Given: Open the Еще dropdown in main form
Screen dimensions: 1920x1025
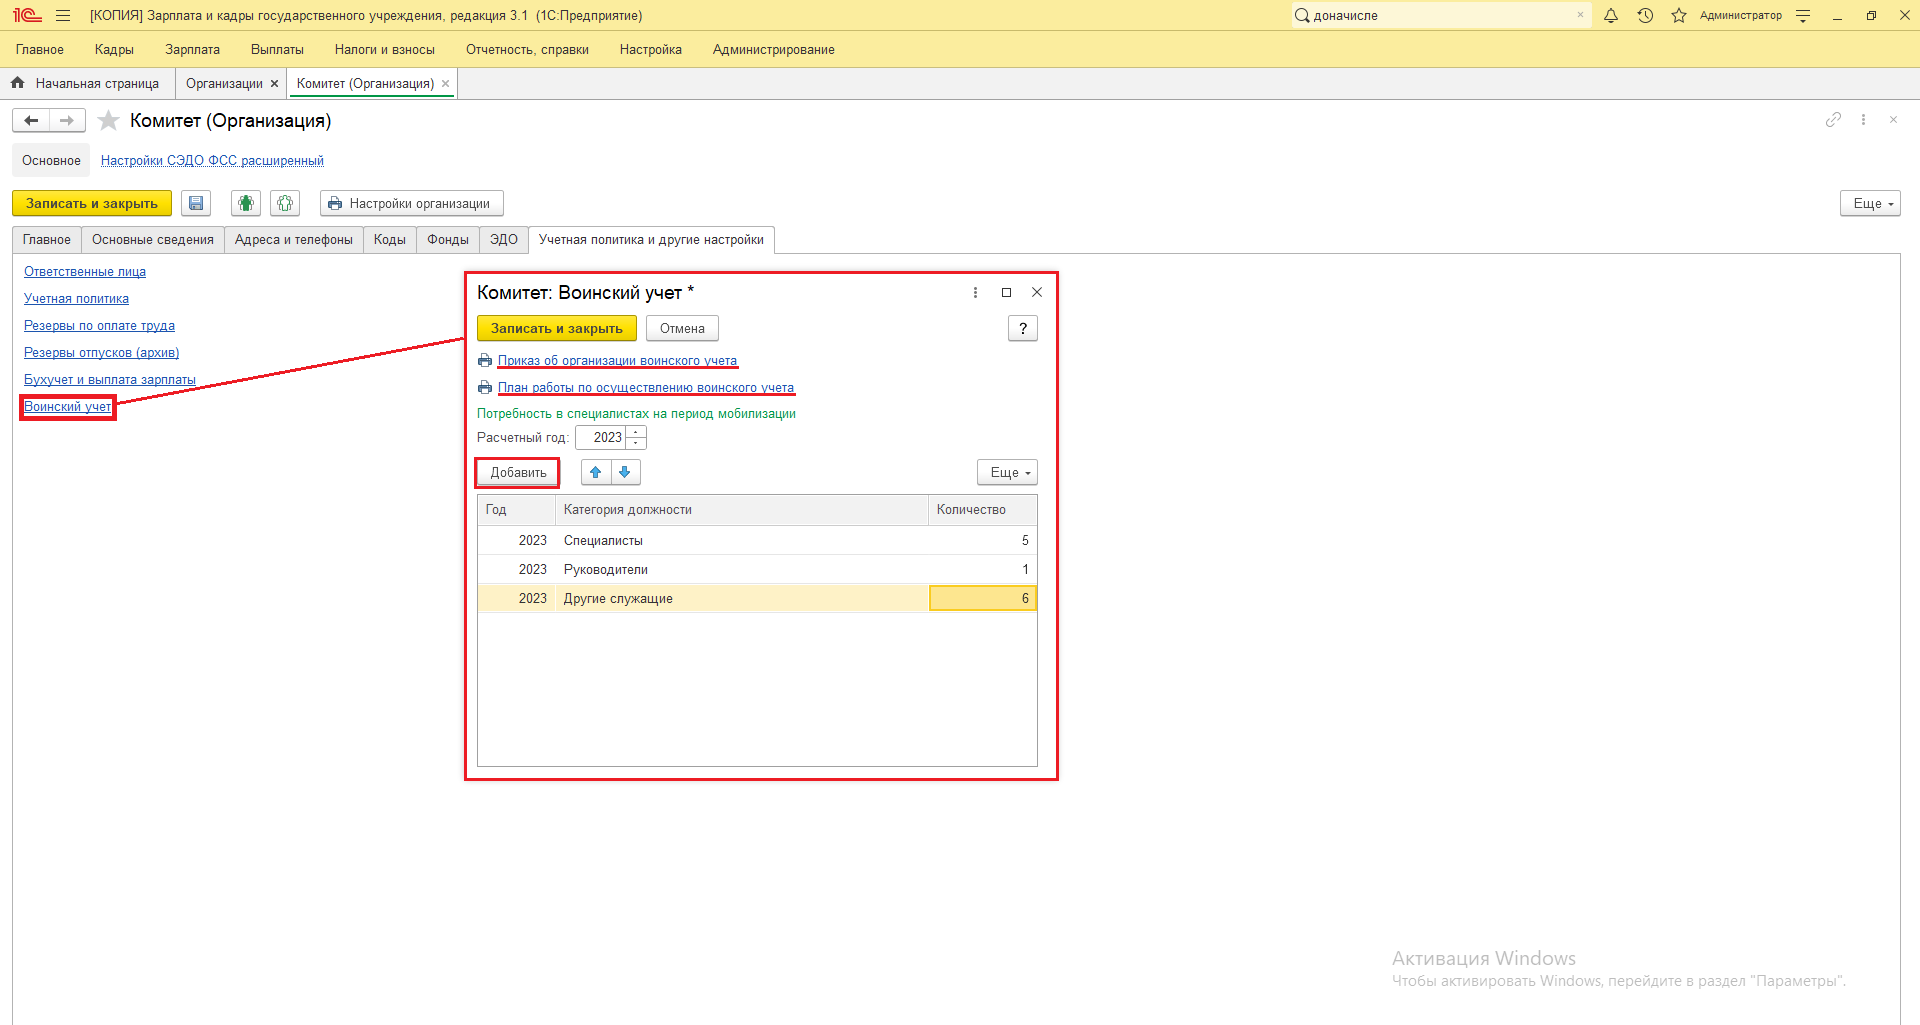Looking at the screenshot, I should 1870,204.
